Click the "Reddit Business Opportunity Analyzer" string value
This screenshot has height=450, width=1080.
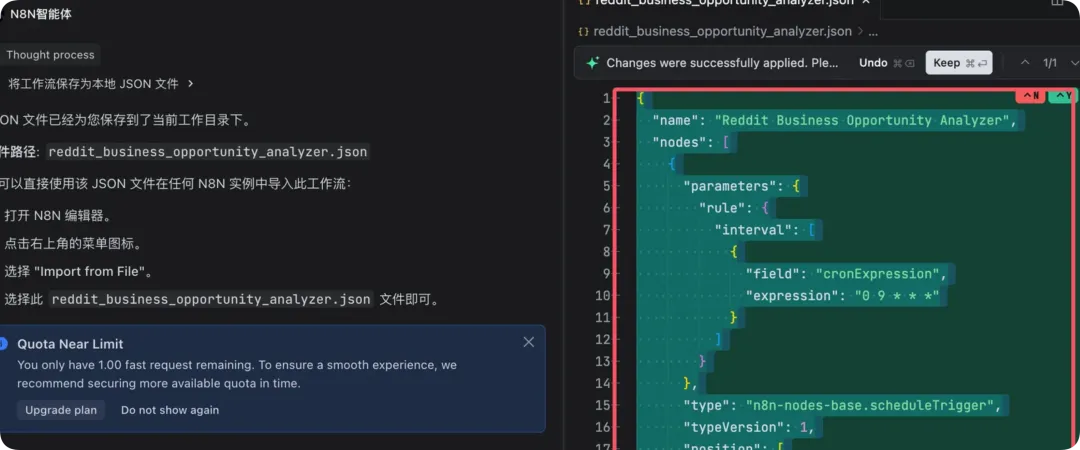pos(862,120)
